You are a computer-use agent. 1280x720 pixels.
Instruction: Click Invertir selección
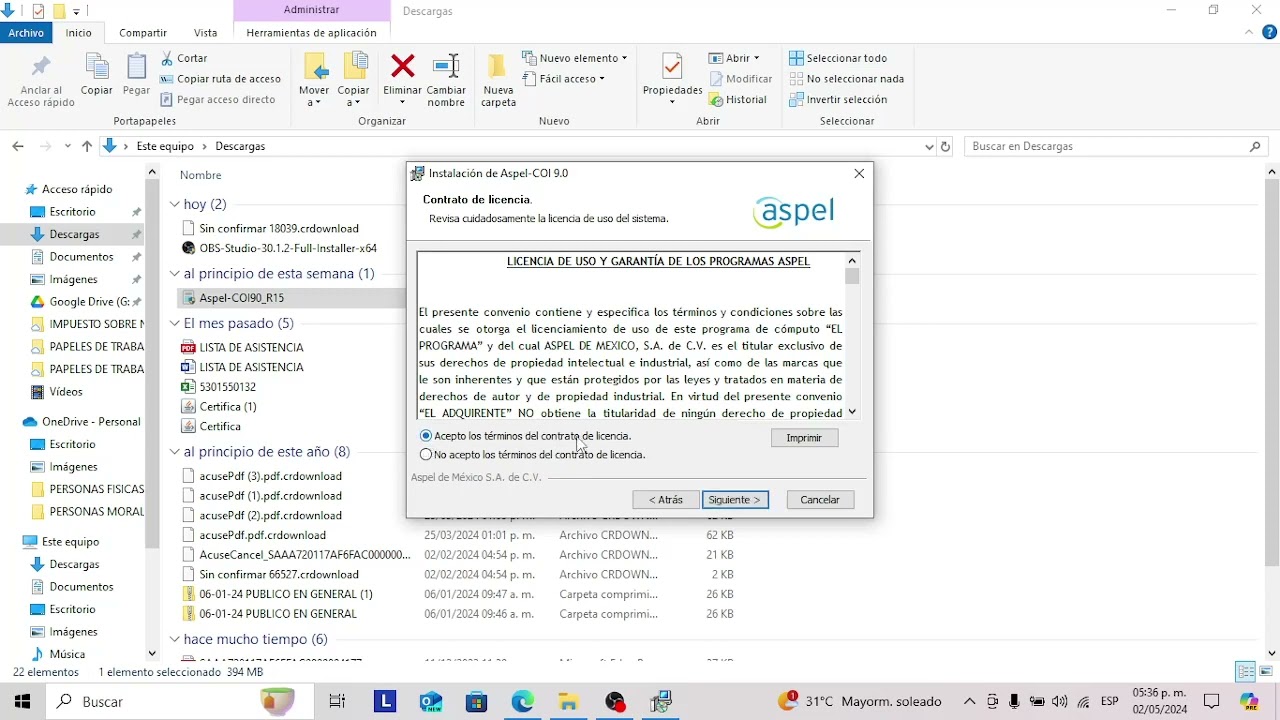click(x=838, y=99)
